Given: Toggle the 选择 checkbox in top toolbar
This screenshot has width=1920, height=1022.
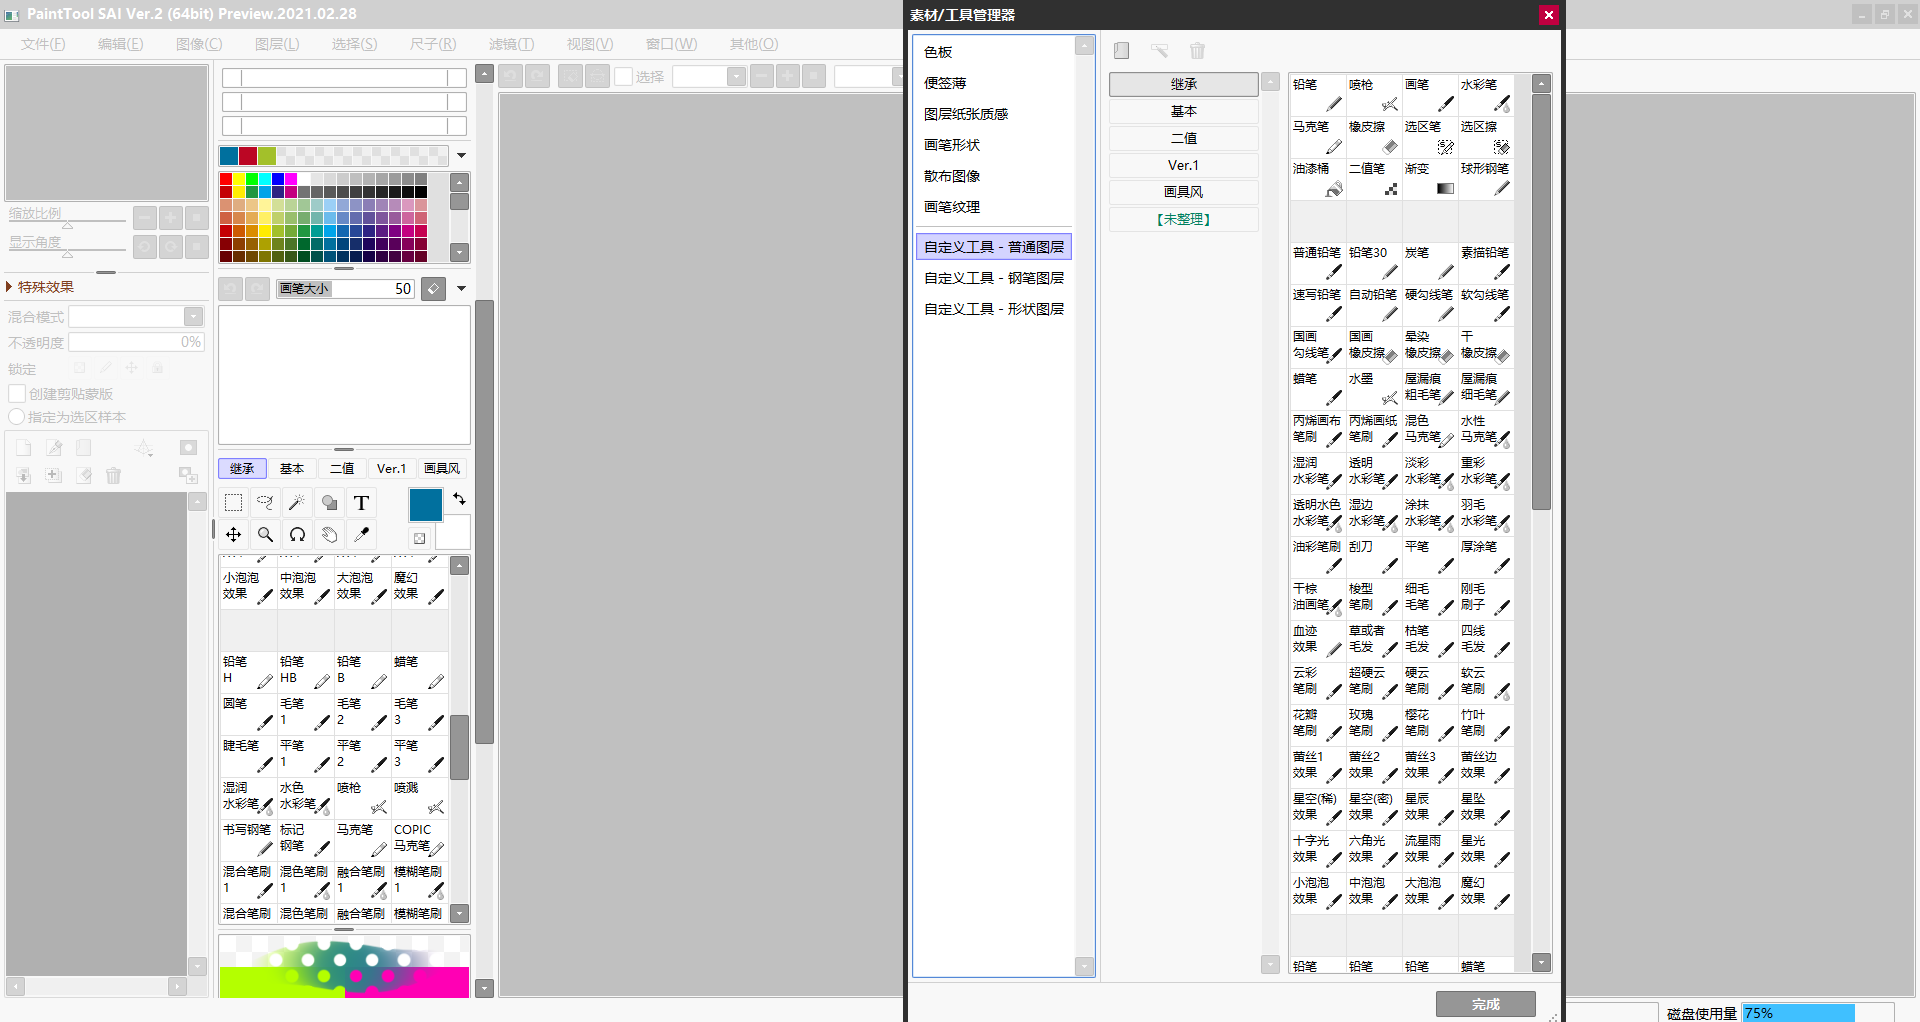Looking at the screenshot, I should tap(623, 76).
